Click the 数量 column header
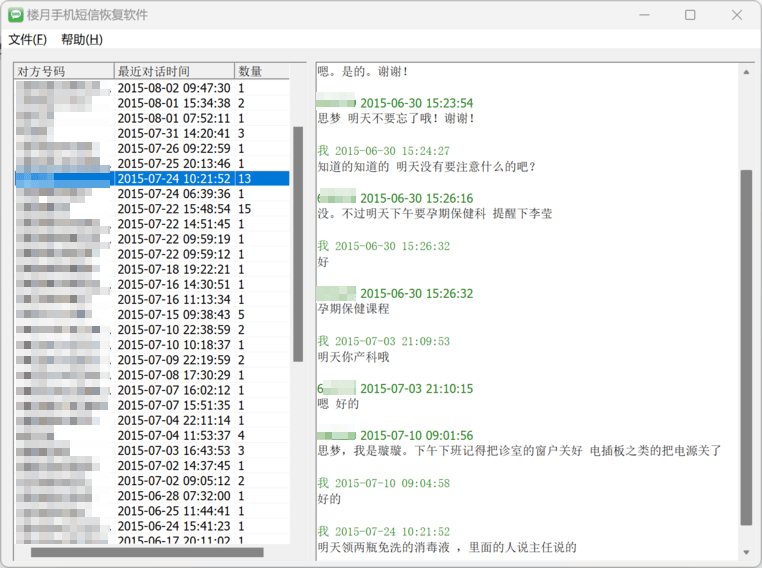 pos(261,71)
